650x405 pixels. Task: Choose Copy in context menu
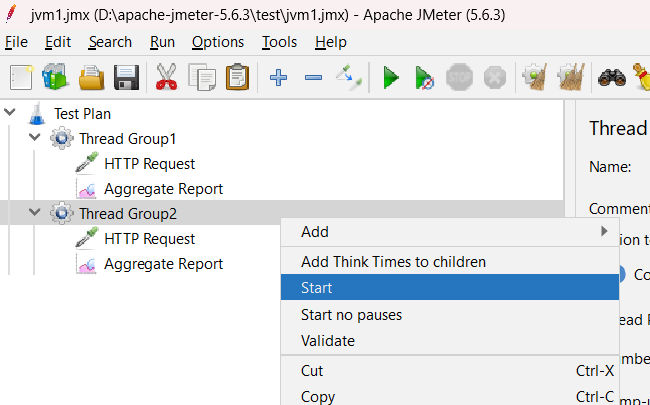click(x=450, y=396)
